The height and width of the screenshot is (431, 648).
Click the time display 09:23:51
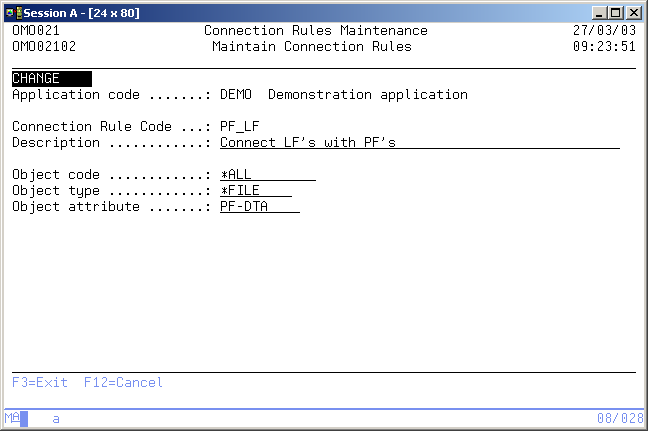[x=603, y=47]
